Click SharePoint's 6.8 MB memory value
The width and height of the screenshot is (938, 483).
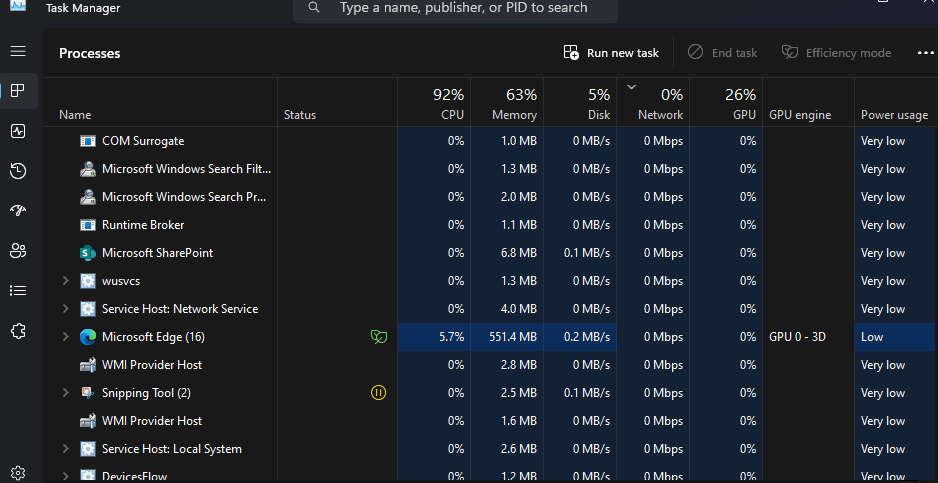click(519, 253)
